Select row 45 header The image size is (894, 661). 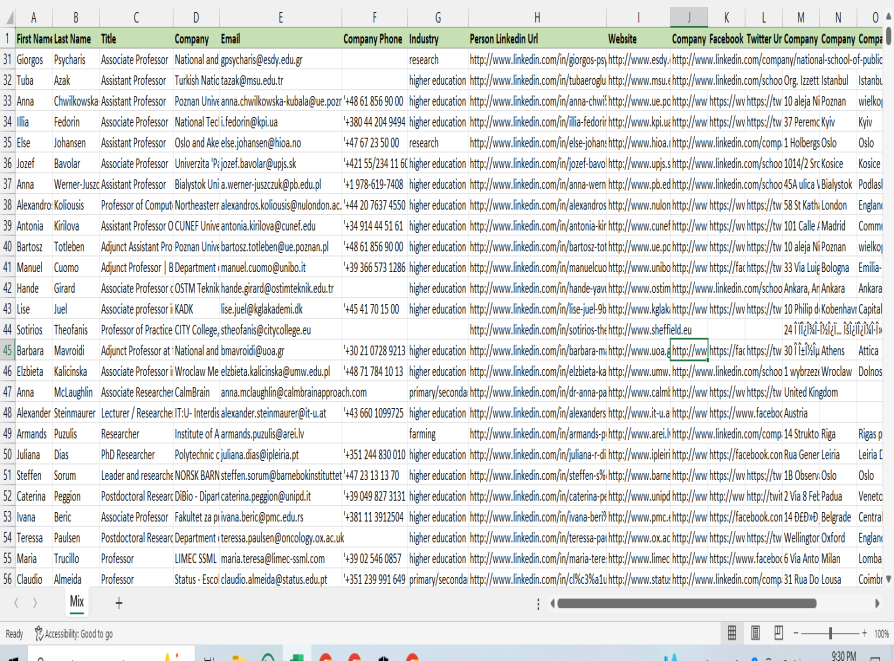7,351
